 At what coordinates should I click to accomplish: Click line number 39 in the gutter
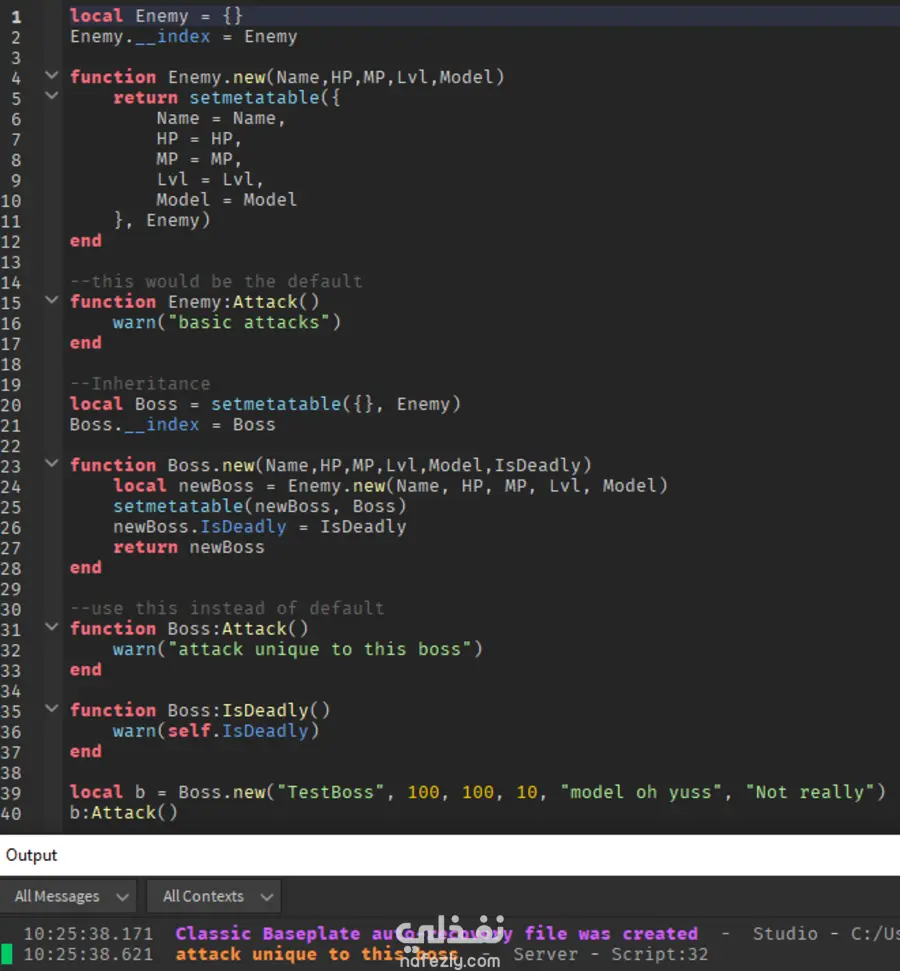click(x=11, y=793)
